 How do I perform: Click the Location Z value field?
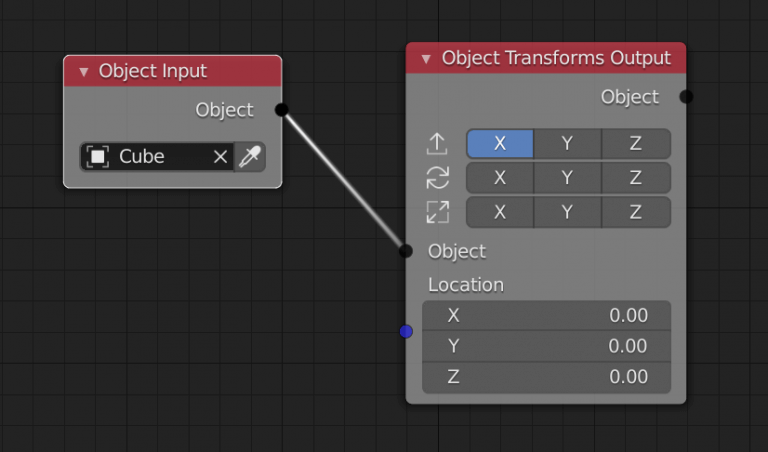pos(546,377)
